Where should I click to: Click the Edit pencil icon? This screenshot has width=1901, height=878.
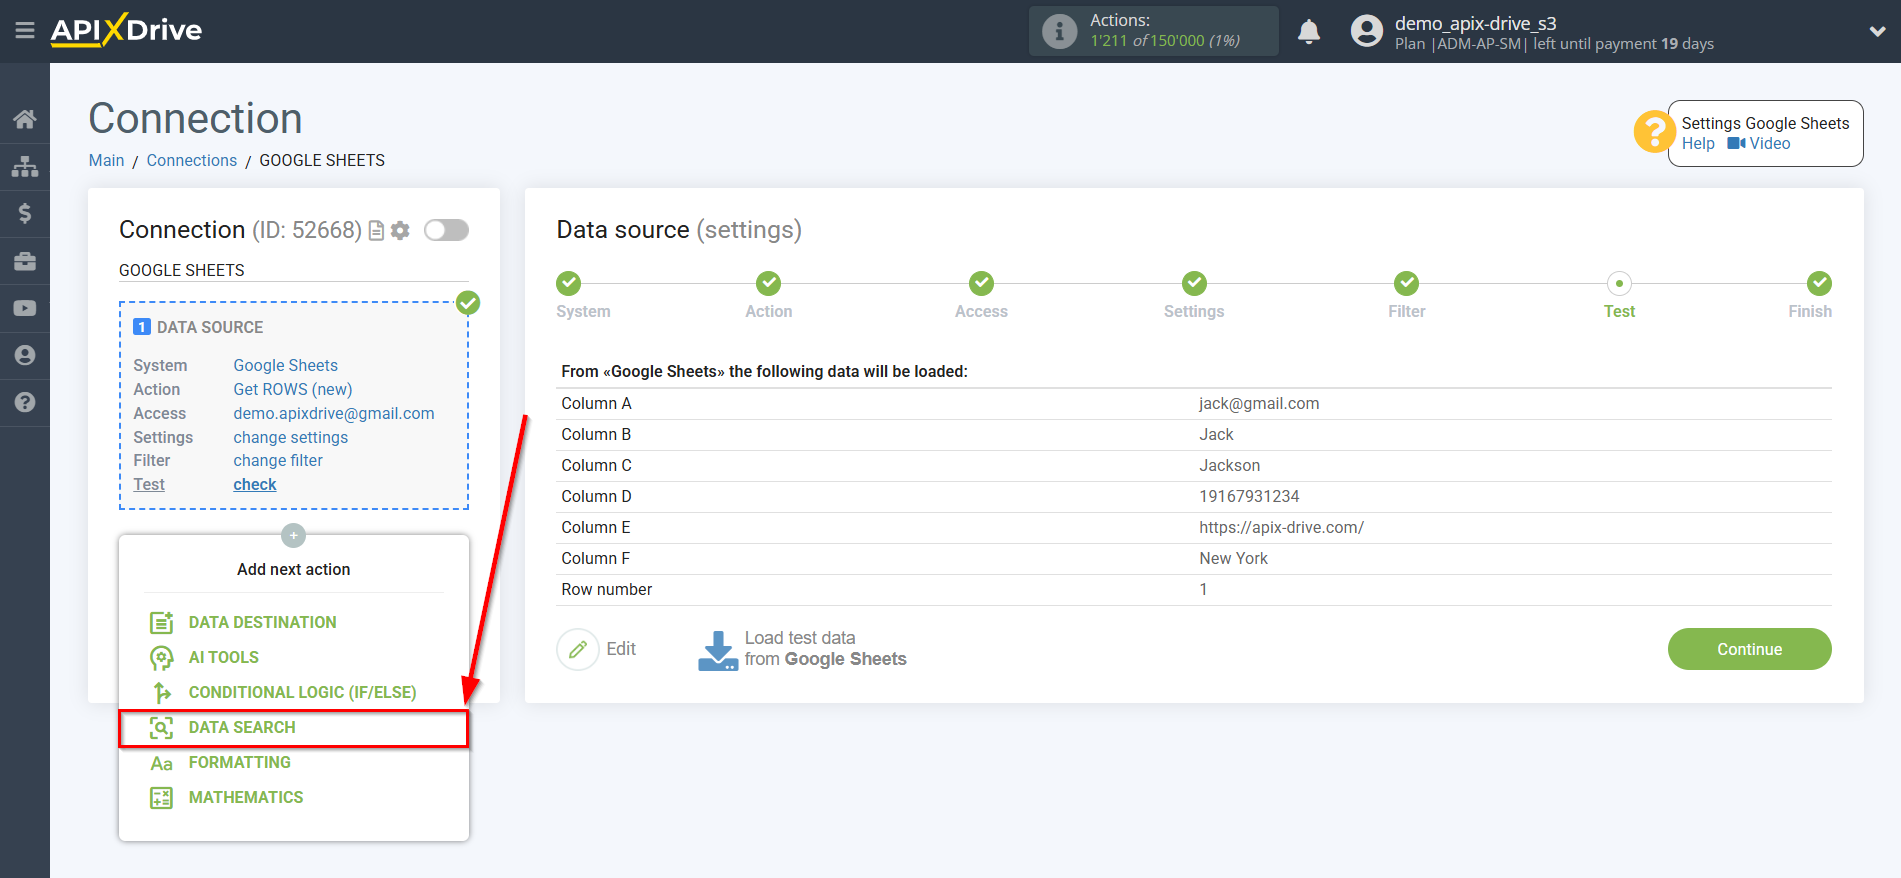578,649
